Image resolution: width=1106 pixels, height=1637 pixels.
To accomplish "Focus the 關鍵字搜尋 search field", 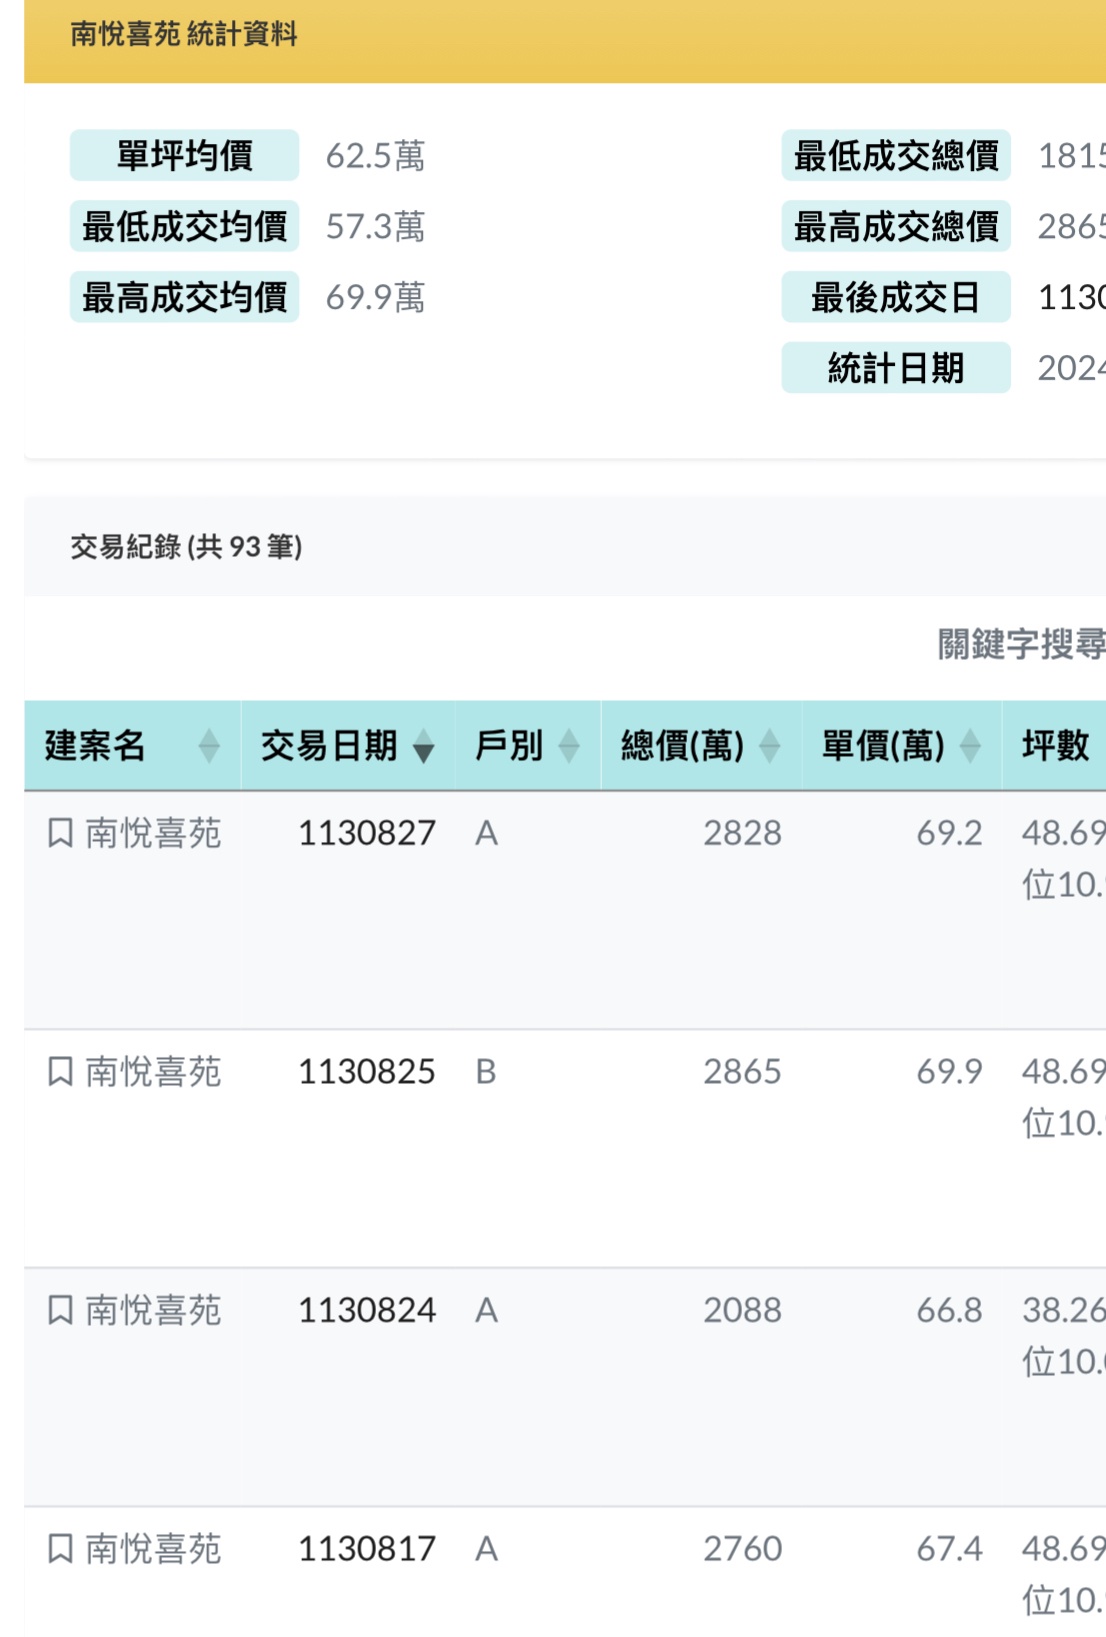I will 1020,644.
